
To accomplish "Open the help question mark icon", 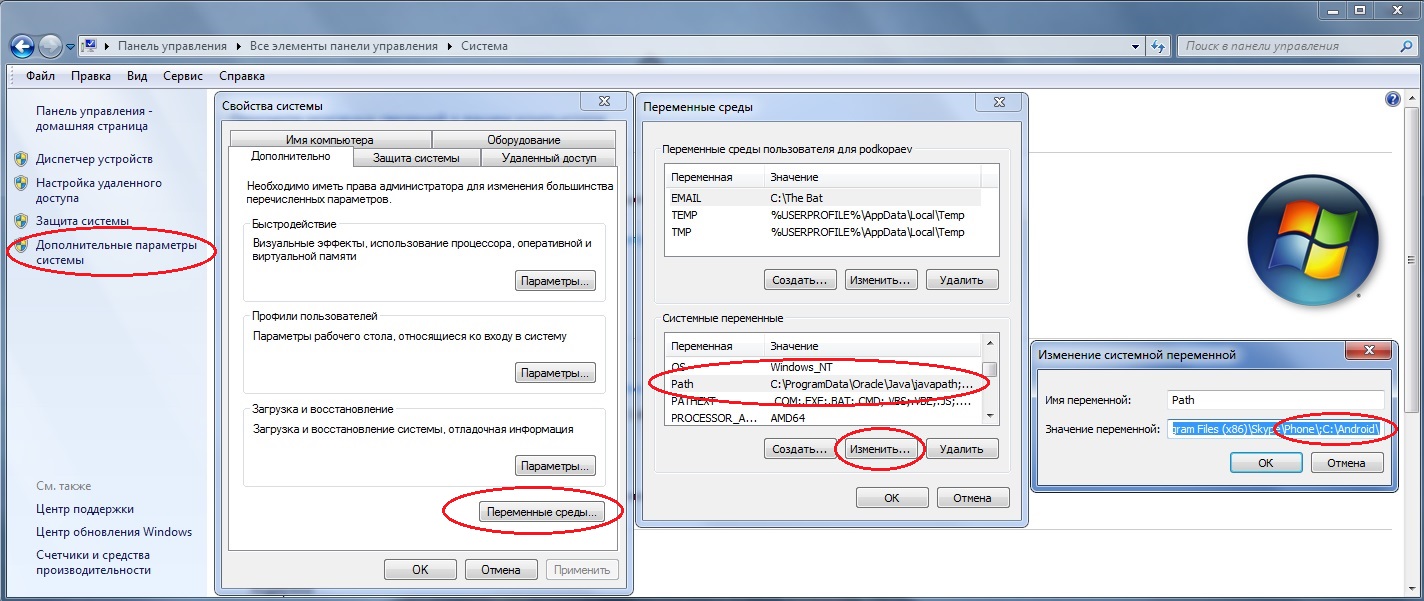I will (1392, 100).
